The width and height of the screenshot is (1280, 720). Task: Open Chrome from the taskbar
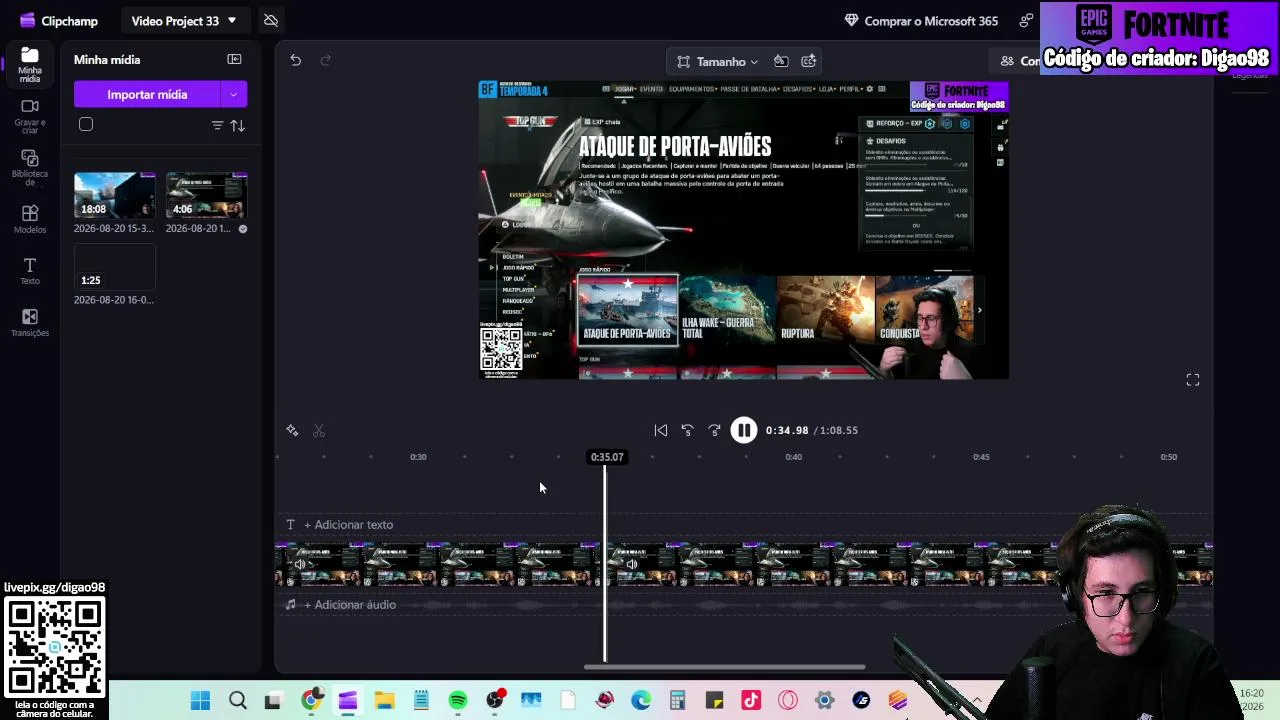311,700
